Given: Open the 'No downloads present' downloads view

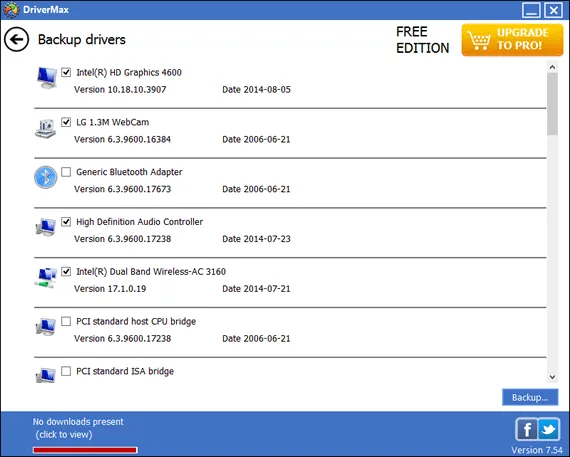Looking at the screenshot, I should (78, 428).
